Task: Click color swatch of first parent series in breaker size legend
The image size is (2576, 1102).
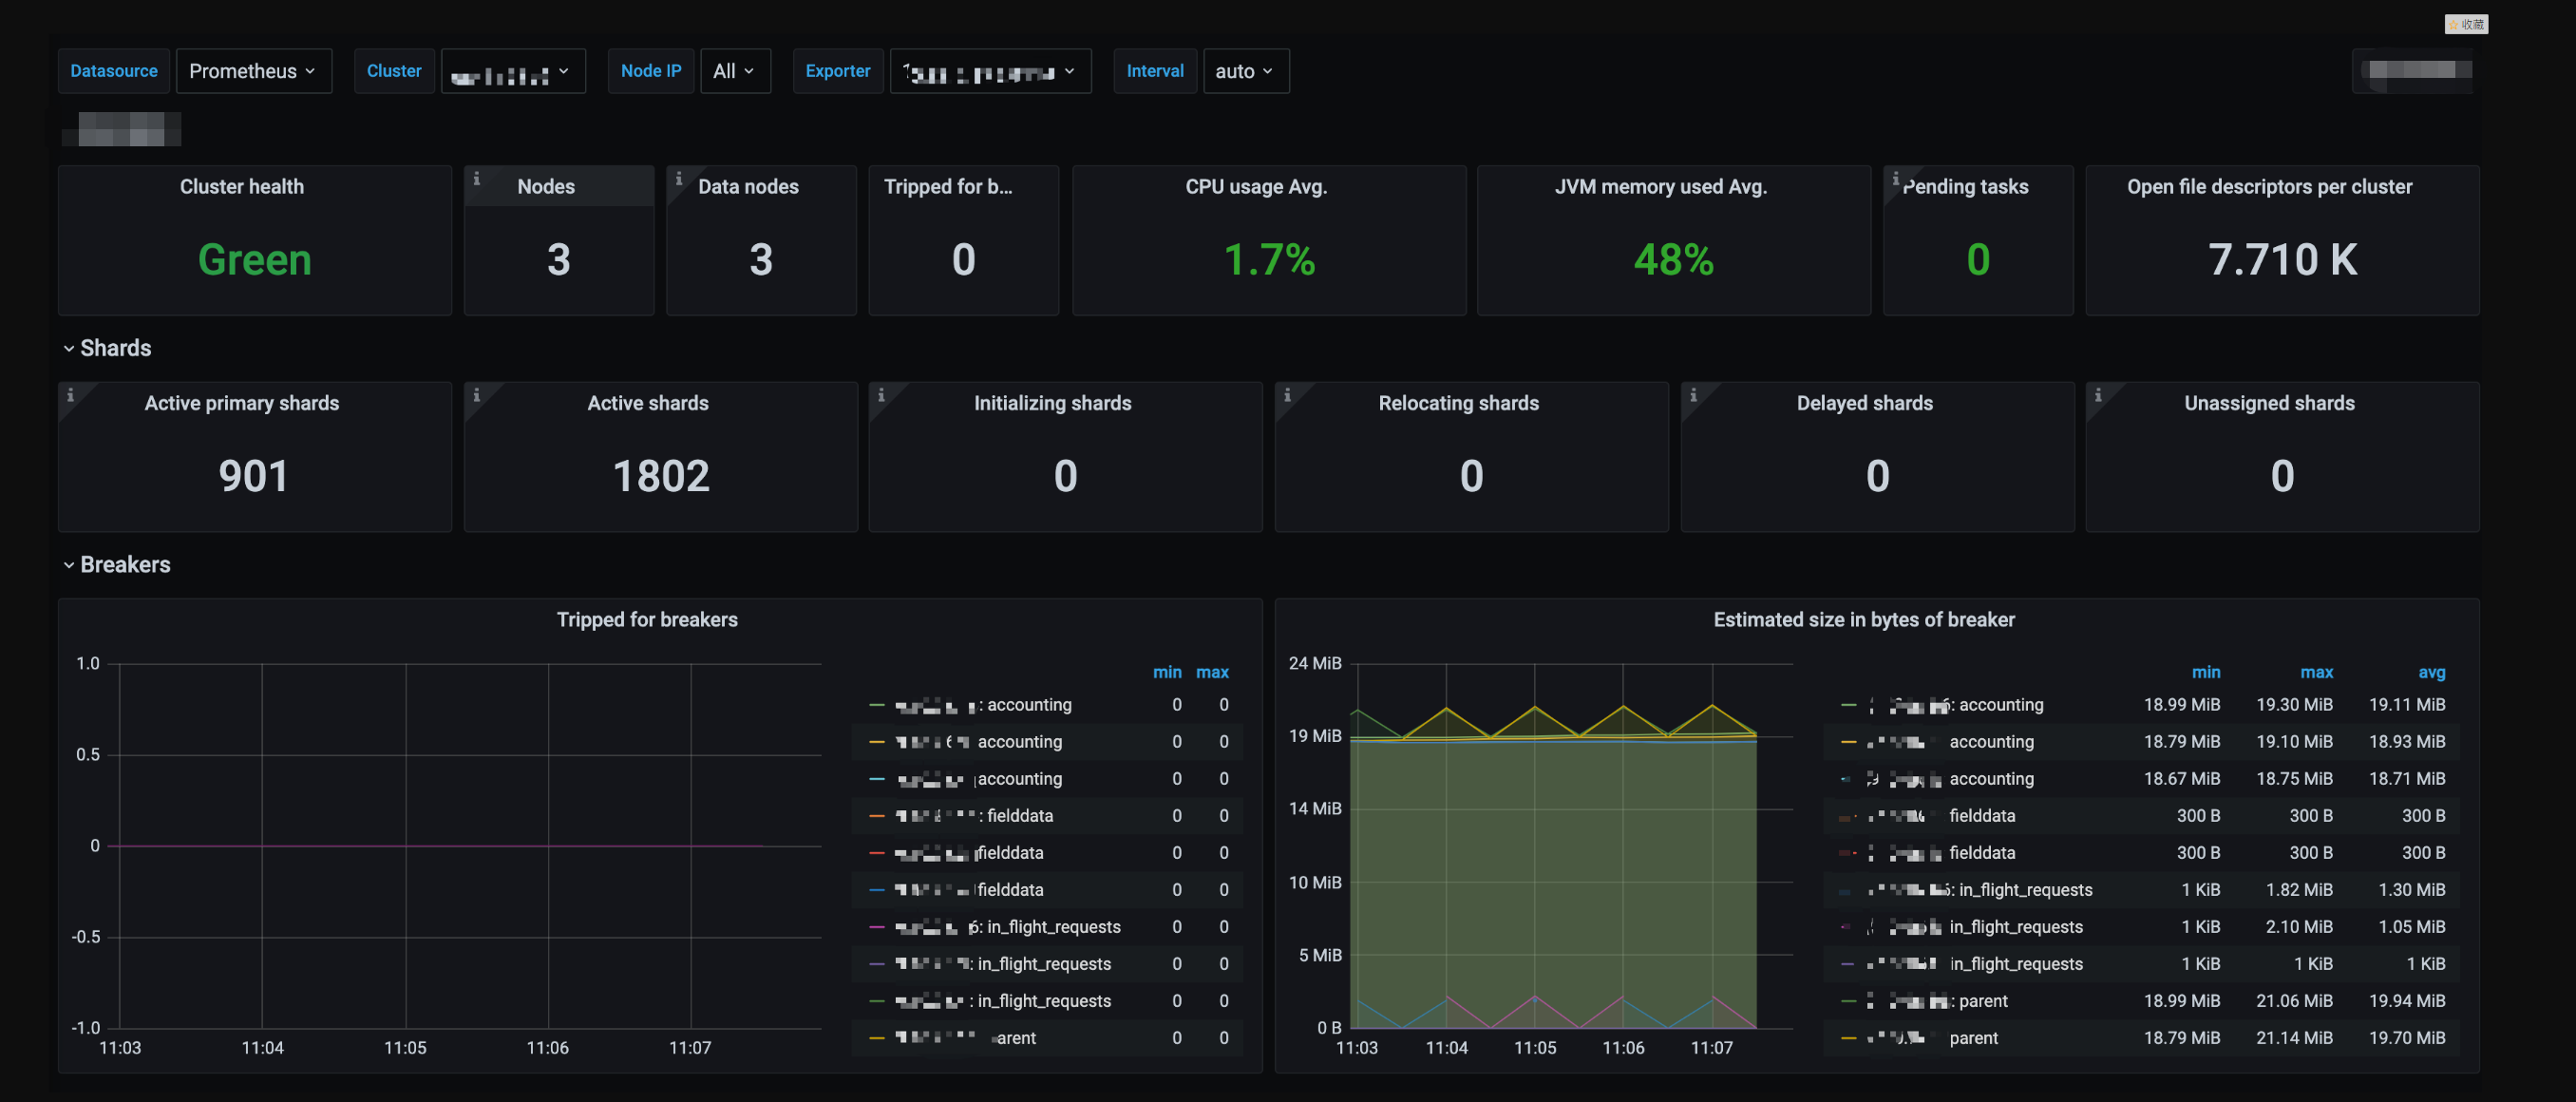Action: 1847,1001
